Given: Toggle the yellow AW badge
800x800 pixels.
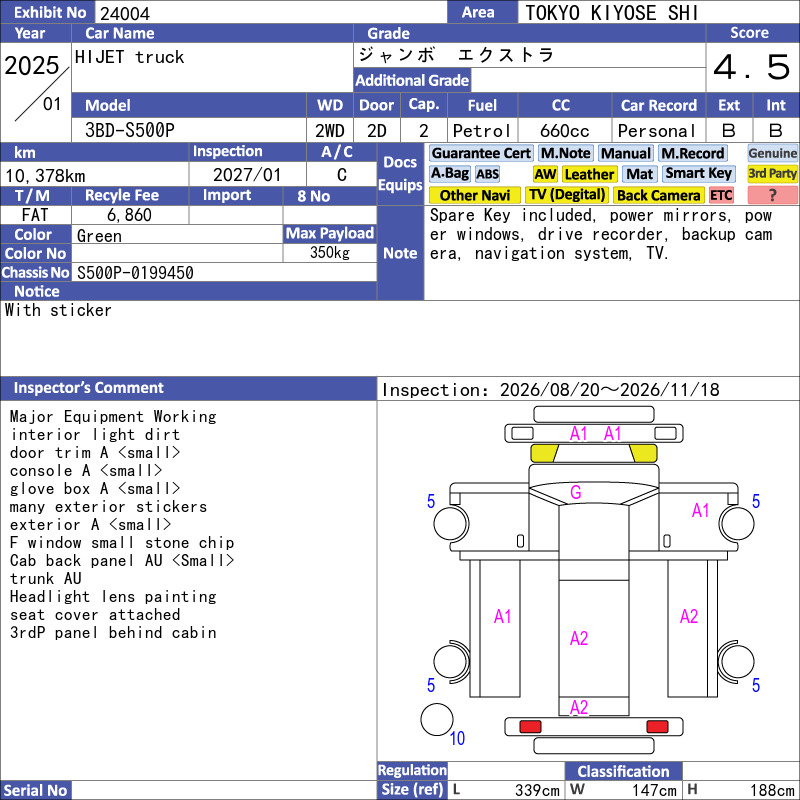Looking at the screenshot, I should tap(545, 174).
